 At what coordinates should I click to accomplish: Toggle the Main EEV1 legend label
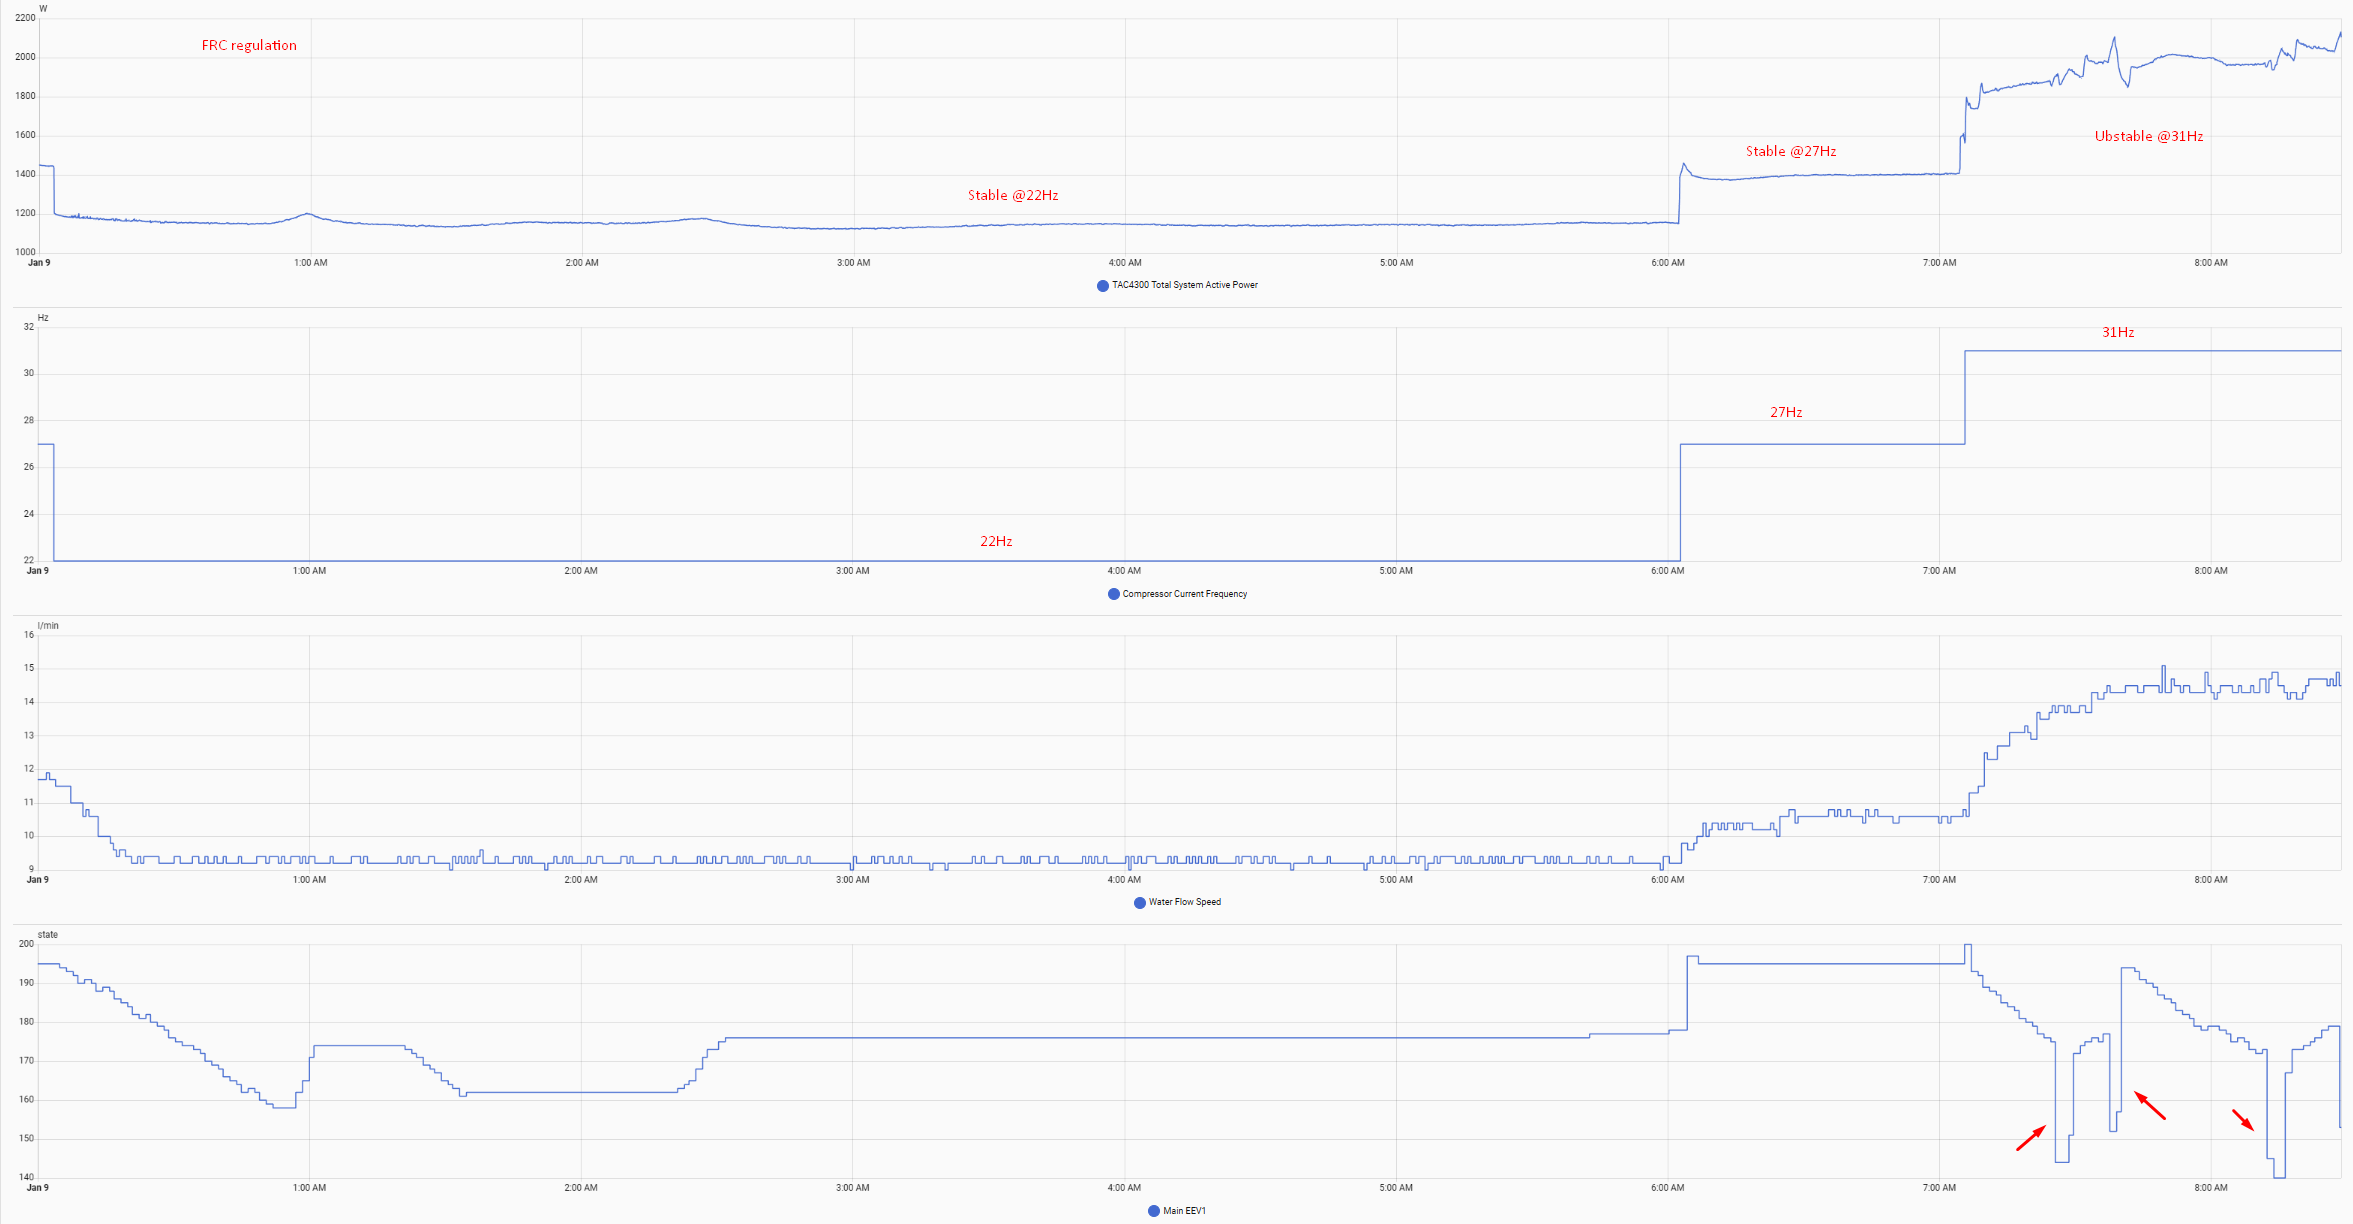(1184, 1211)
